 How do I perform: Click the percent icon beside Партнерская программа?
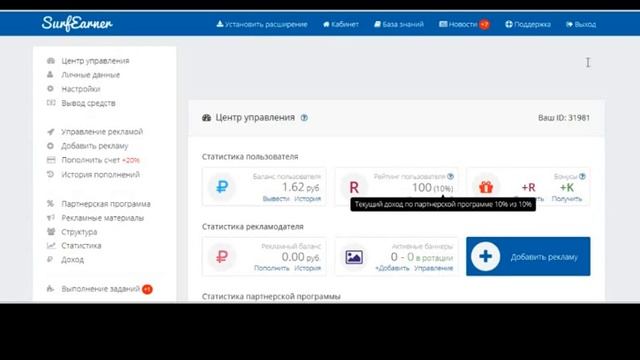tap(50, 203)
